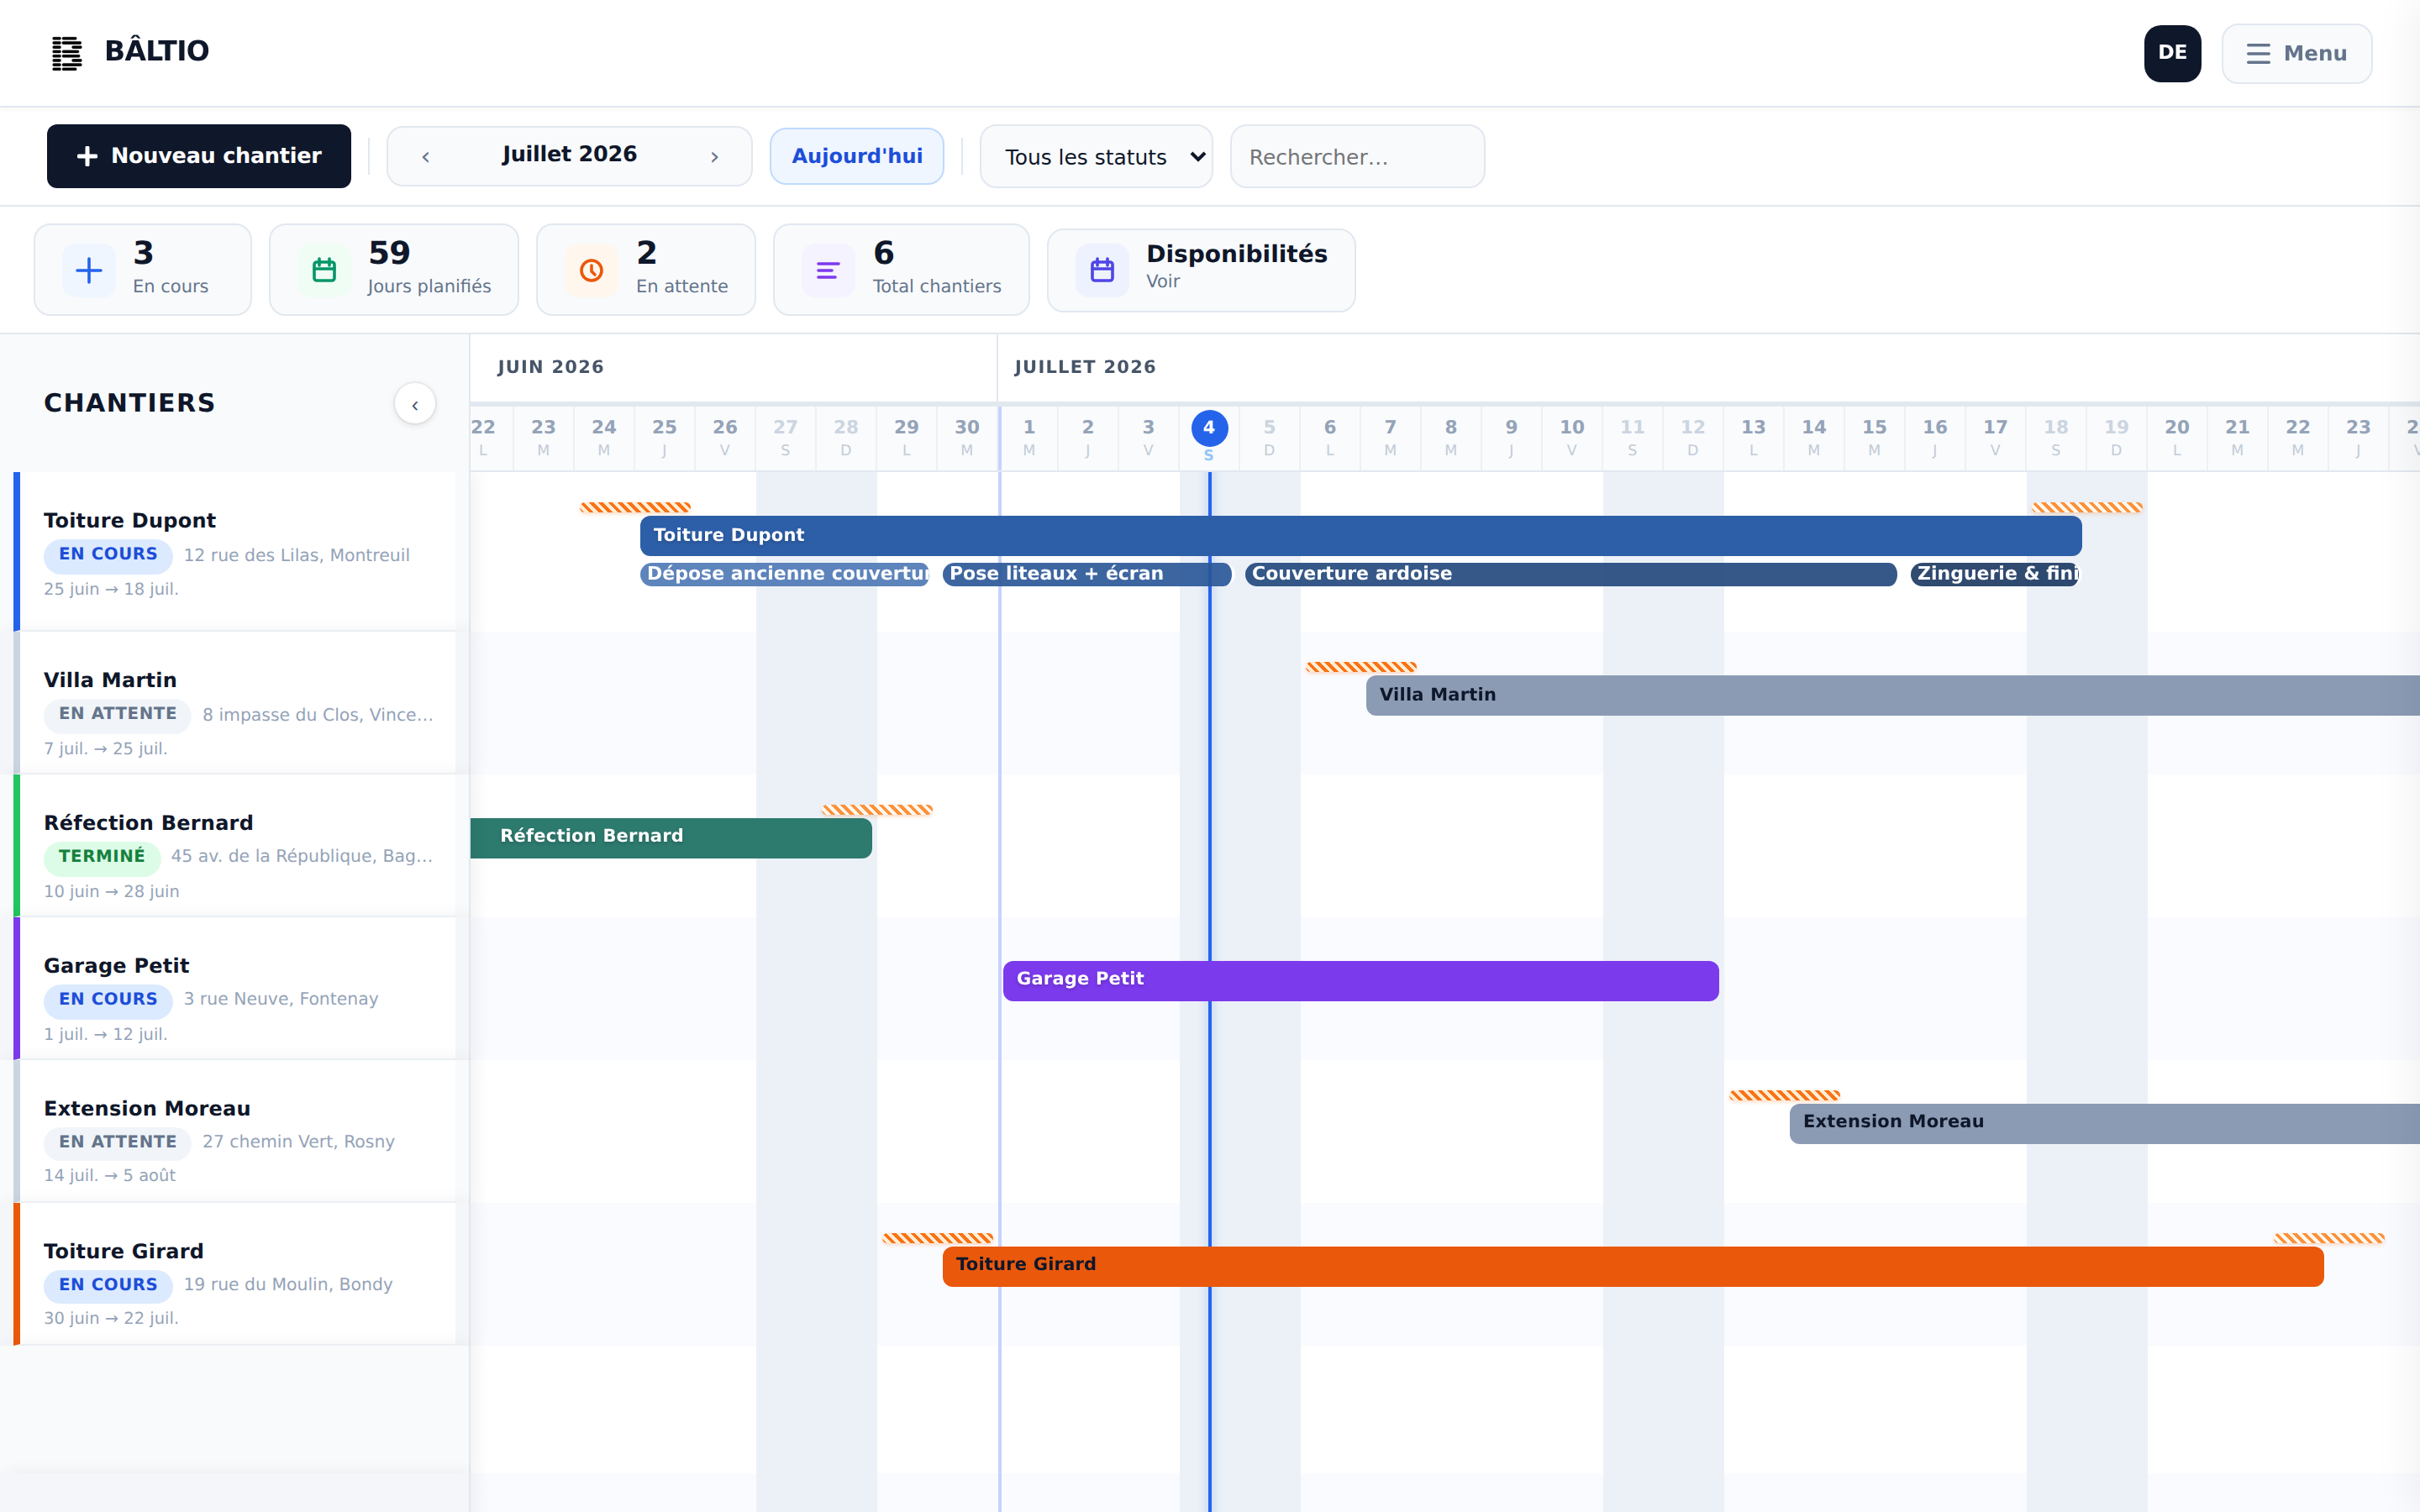Click the Couverture ardoise phase bar
2420x1512 pixels.
(1571, 574)
